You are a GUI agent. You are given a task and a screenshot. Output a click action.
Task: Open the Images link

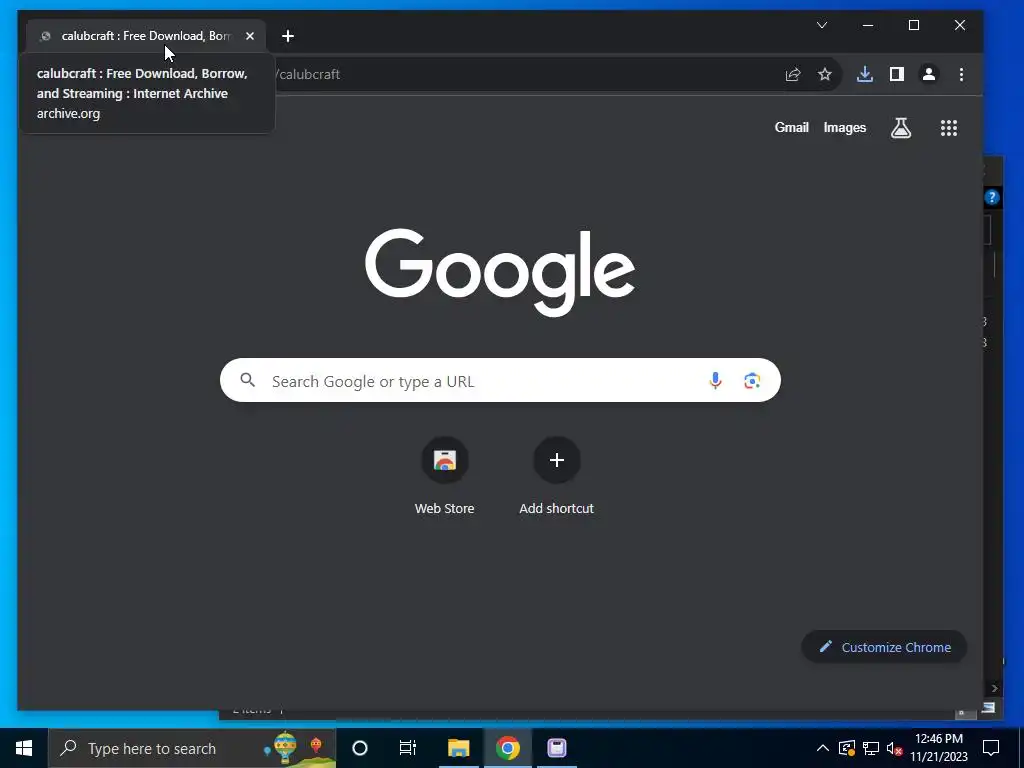click(844, 127)
